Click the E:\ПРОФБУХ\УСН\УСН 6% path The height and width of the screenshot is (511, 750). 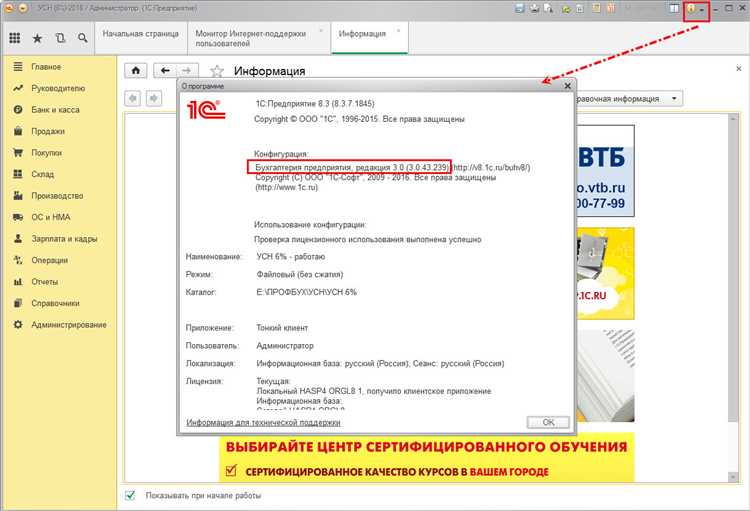[307, 292]
